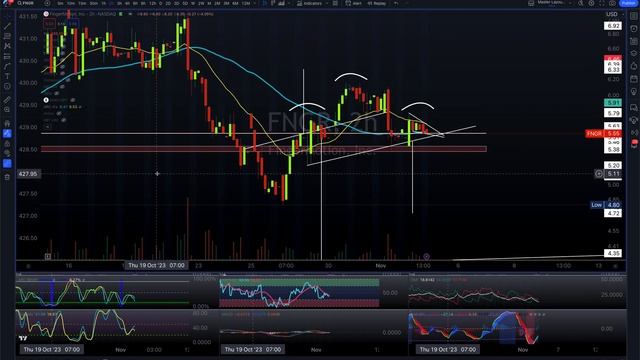Select the 4h interval
Viewport: 640px width, 360px height.
tap(127, 3)
